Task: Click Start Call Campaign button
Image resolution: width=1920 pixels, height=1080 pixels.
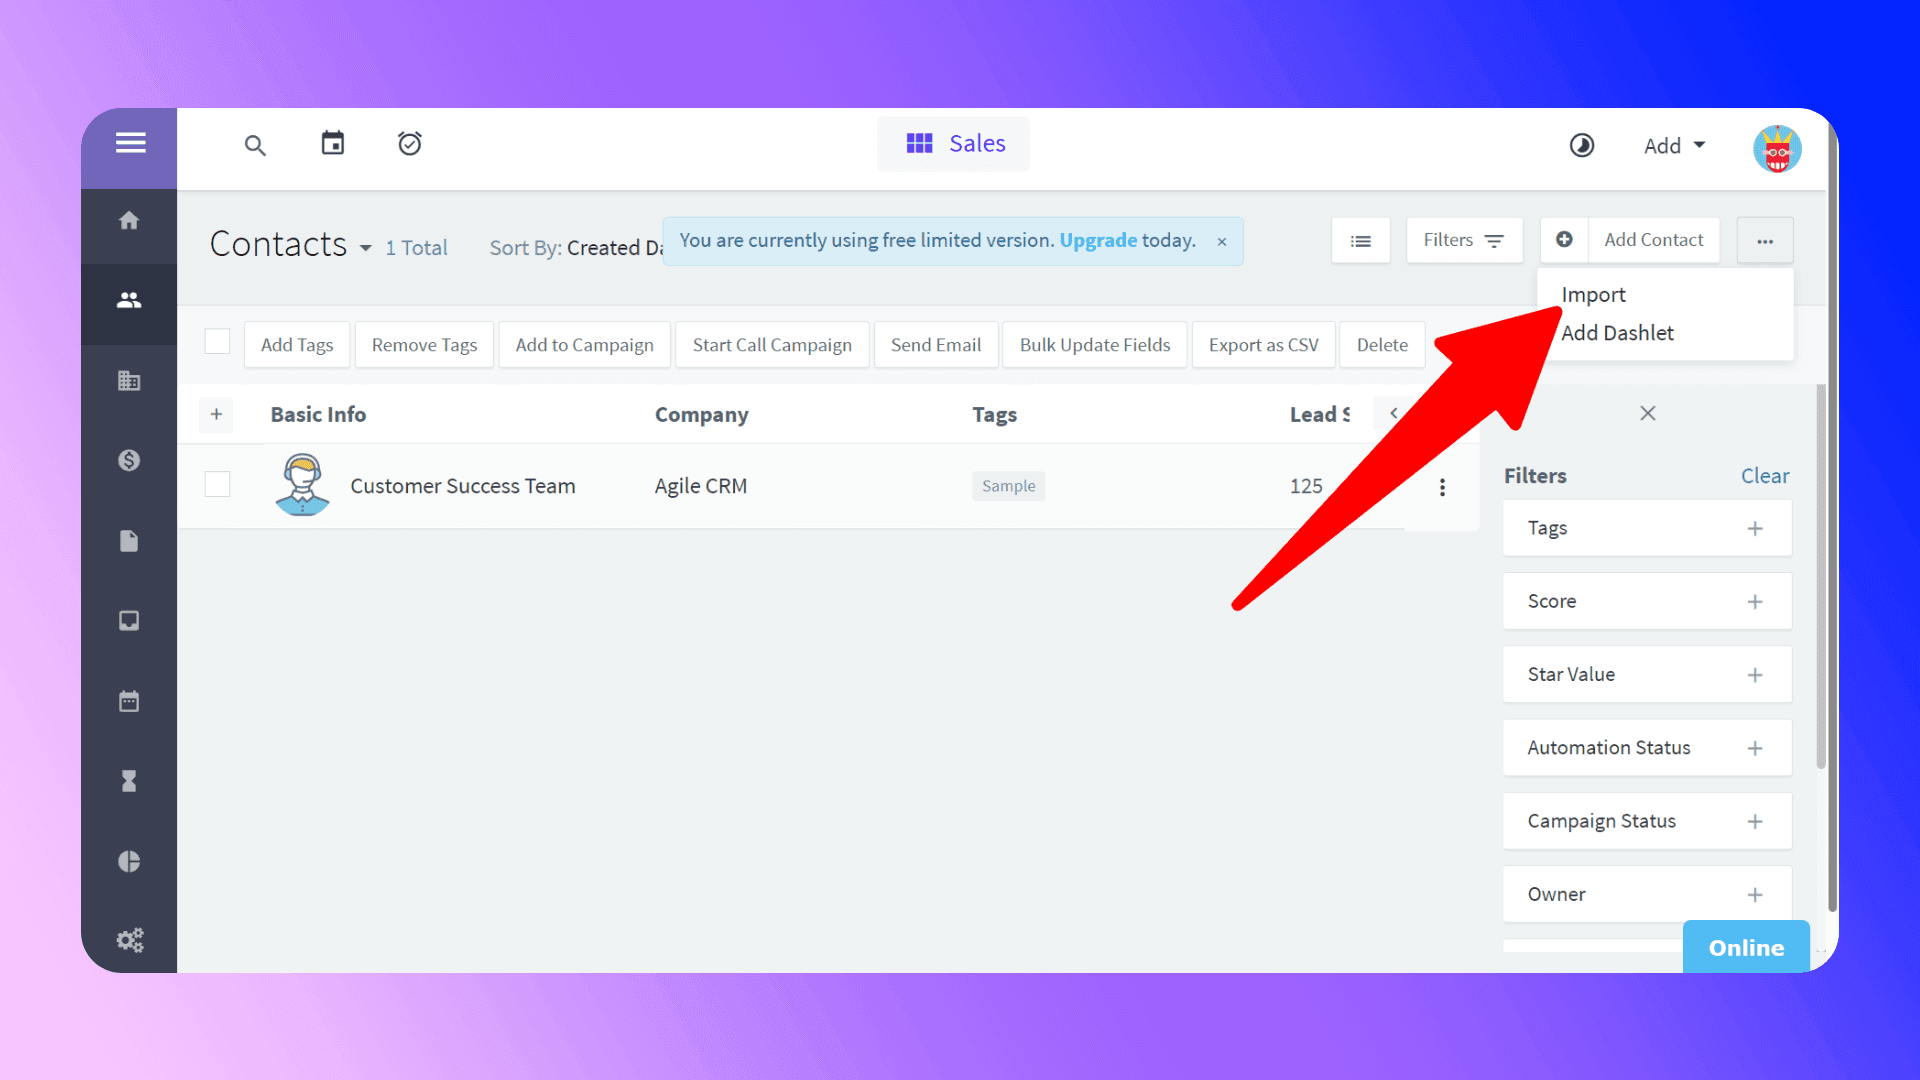Action: tap(772, 345)
